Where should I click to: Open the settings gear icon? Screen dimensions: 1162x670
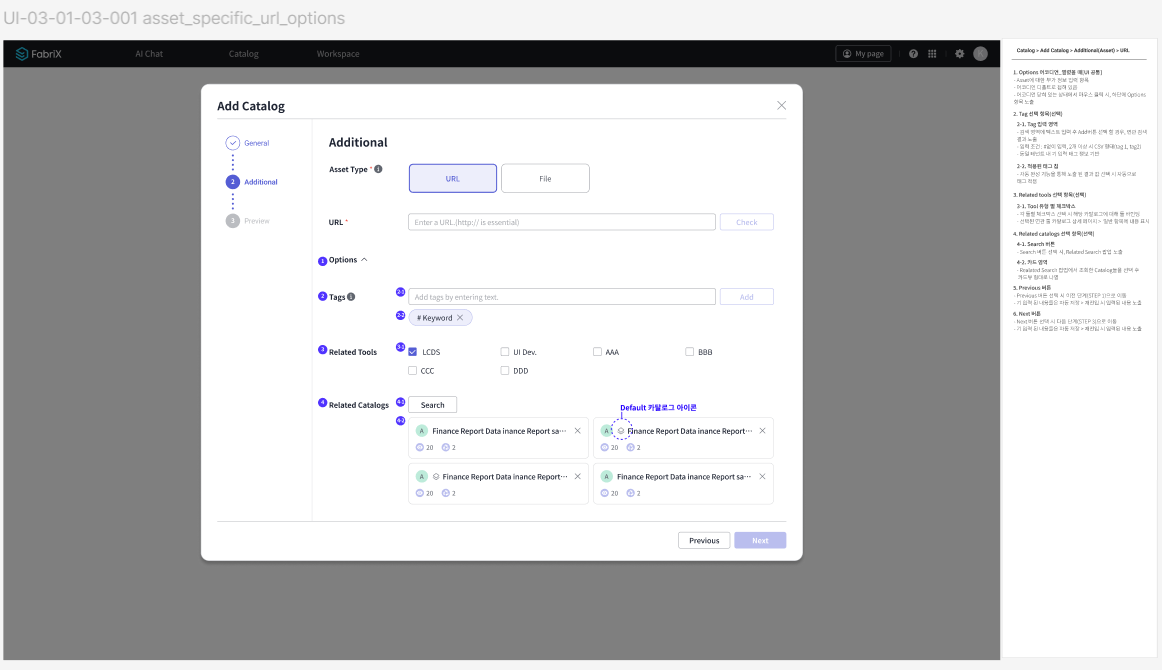pos(960,53)
